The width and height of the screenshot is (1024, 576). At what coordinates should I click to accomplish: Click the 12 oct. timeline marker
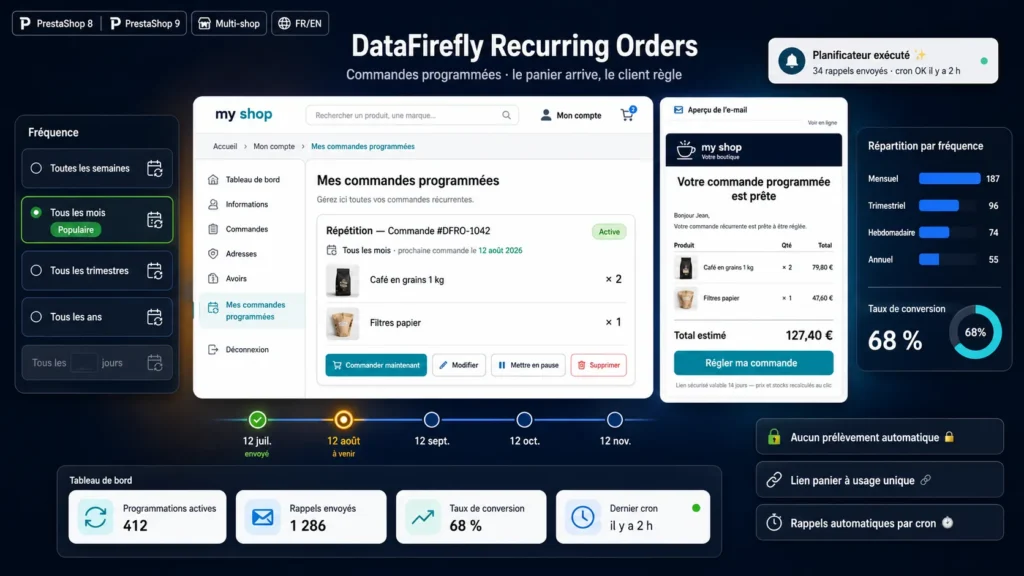524,420
